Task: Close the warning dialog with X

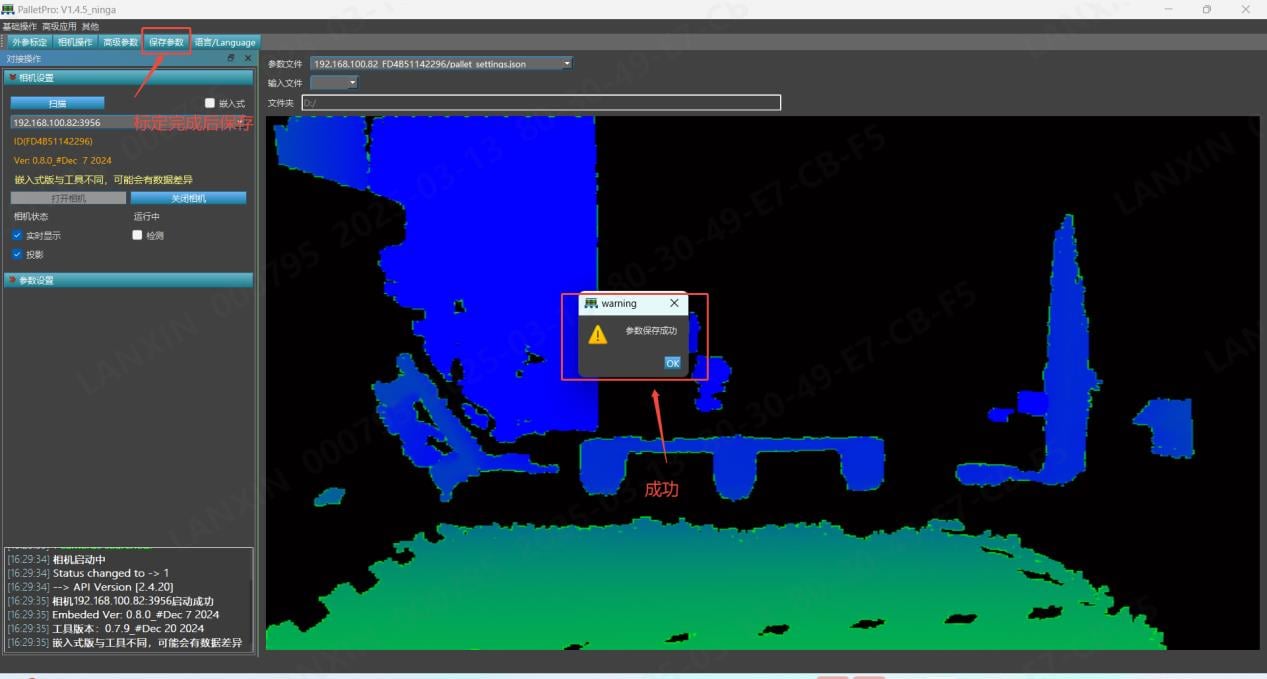Action: tap(674, 303)
